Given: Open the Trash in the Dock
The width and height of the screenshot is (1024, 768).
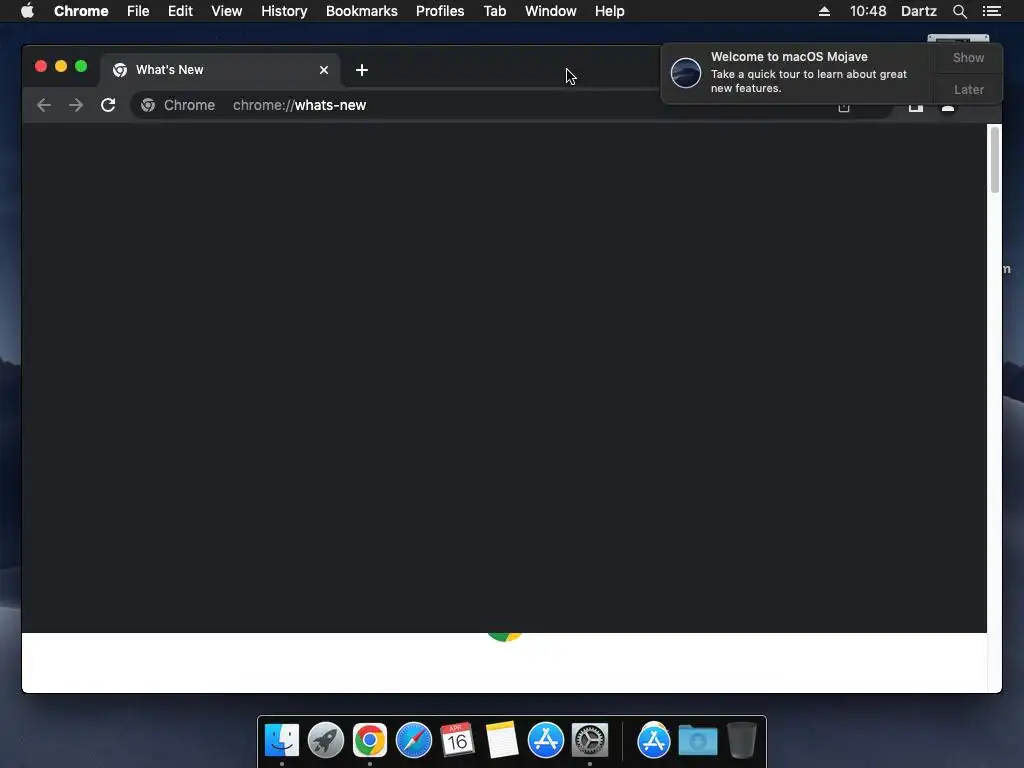Looking at the screenshot, I should click(x=742, y=740).
